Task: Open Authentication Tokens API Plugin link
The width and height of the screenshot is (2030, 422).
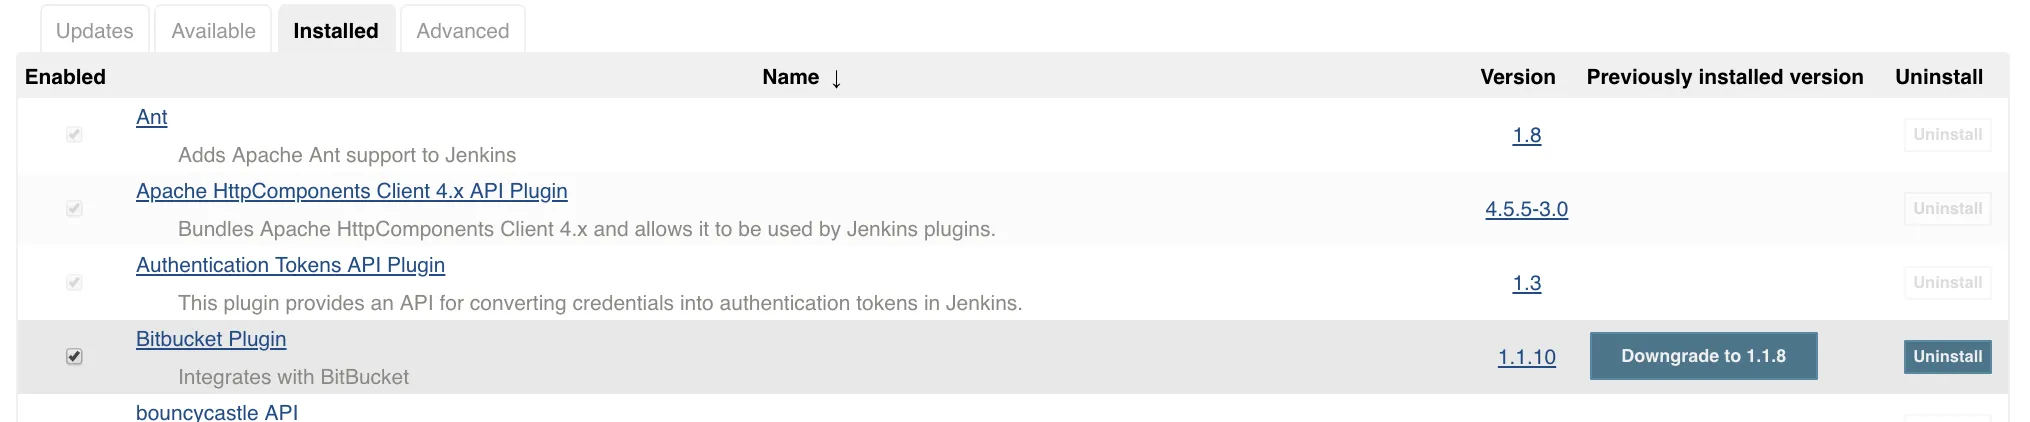Action: click(x=290, y=265)
